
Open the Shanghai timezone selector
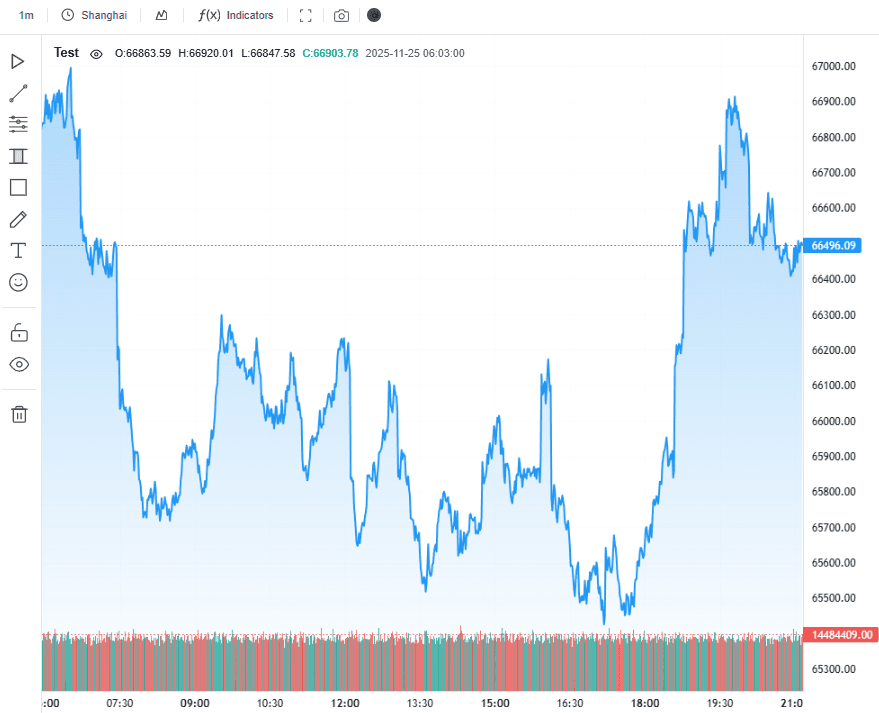[94, 16]
